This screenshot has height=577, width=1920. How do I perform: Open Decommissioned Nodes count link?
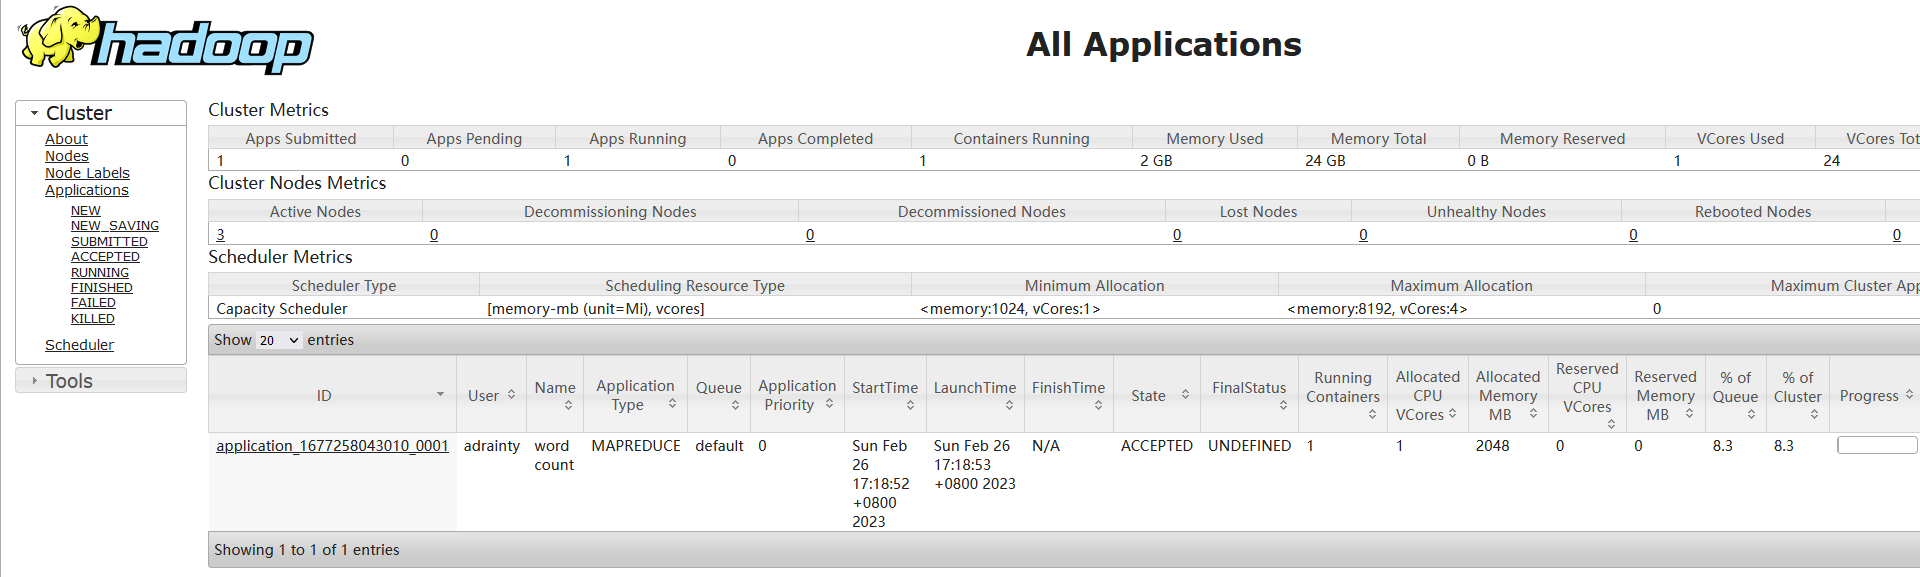810,235
